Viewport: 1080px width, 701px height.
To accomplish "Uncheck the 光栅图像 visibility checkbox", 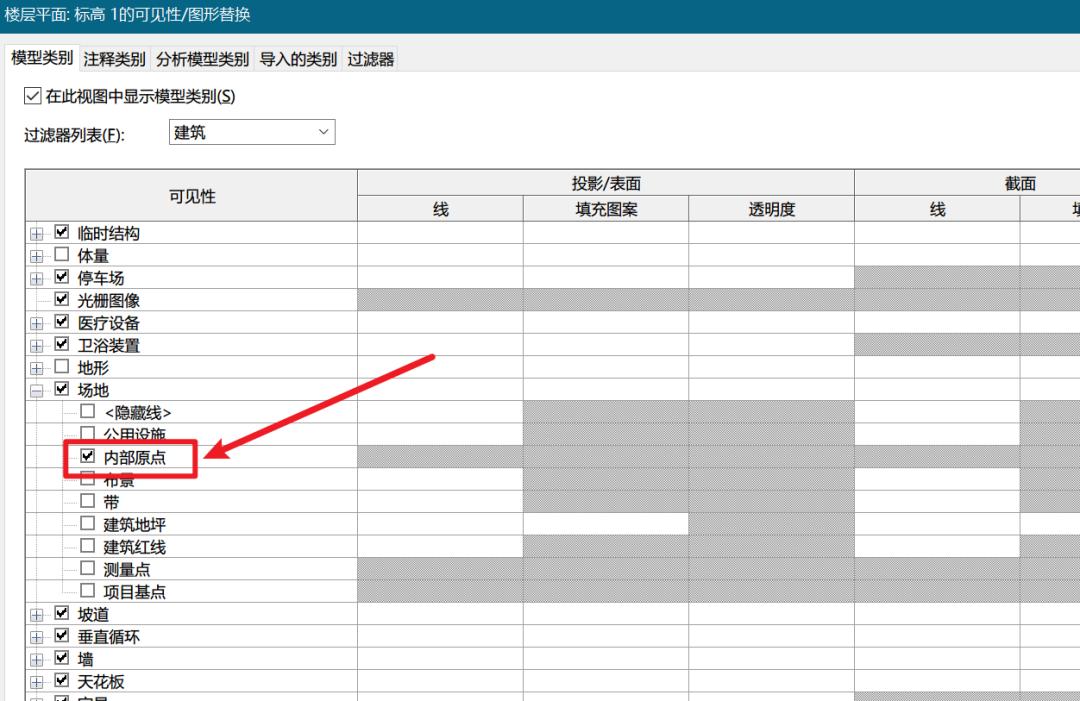I will [x=62, y=299].
